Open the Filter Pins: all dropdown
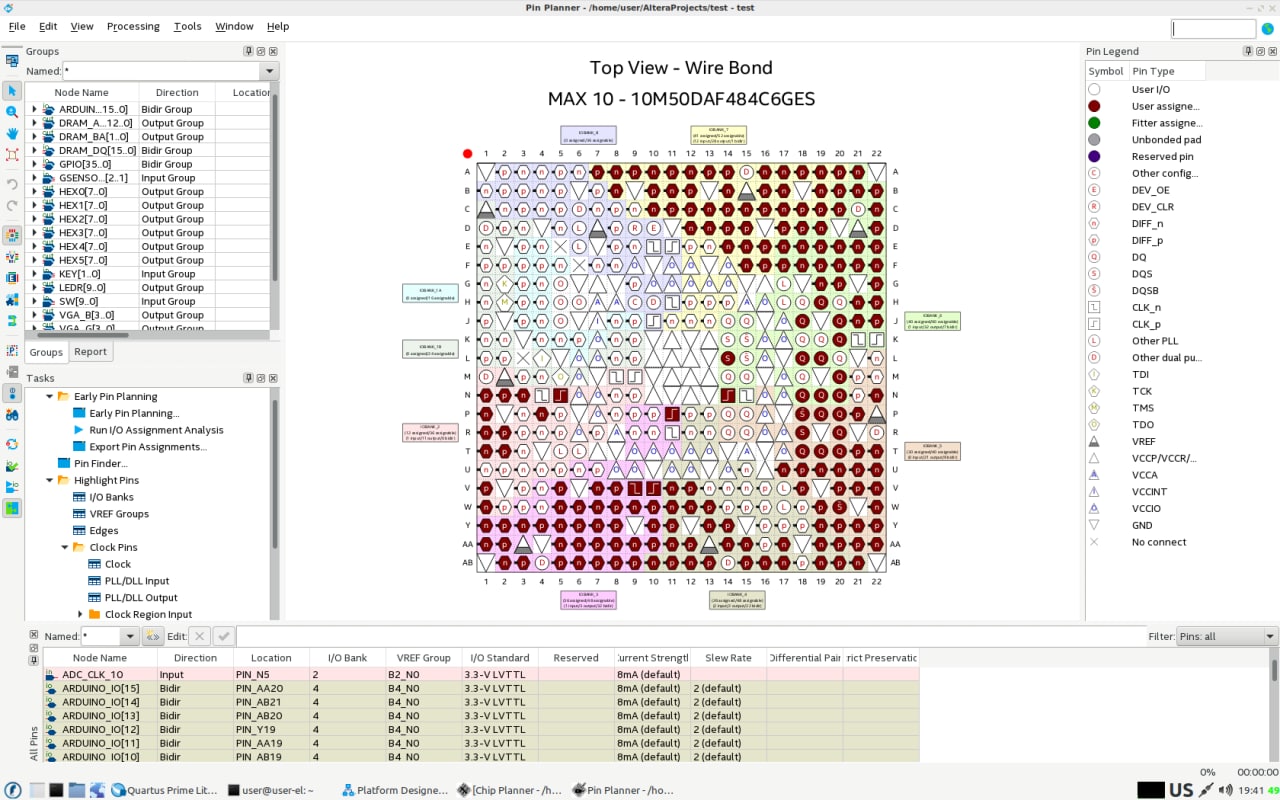 tap(1271, 636)
